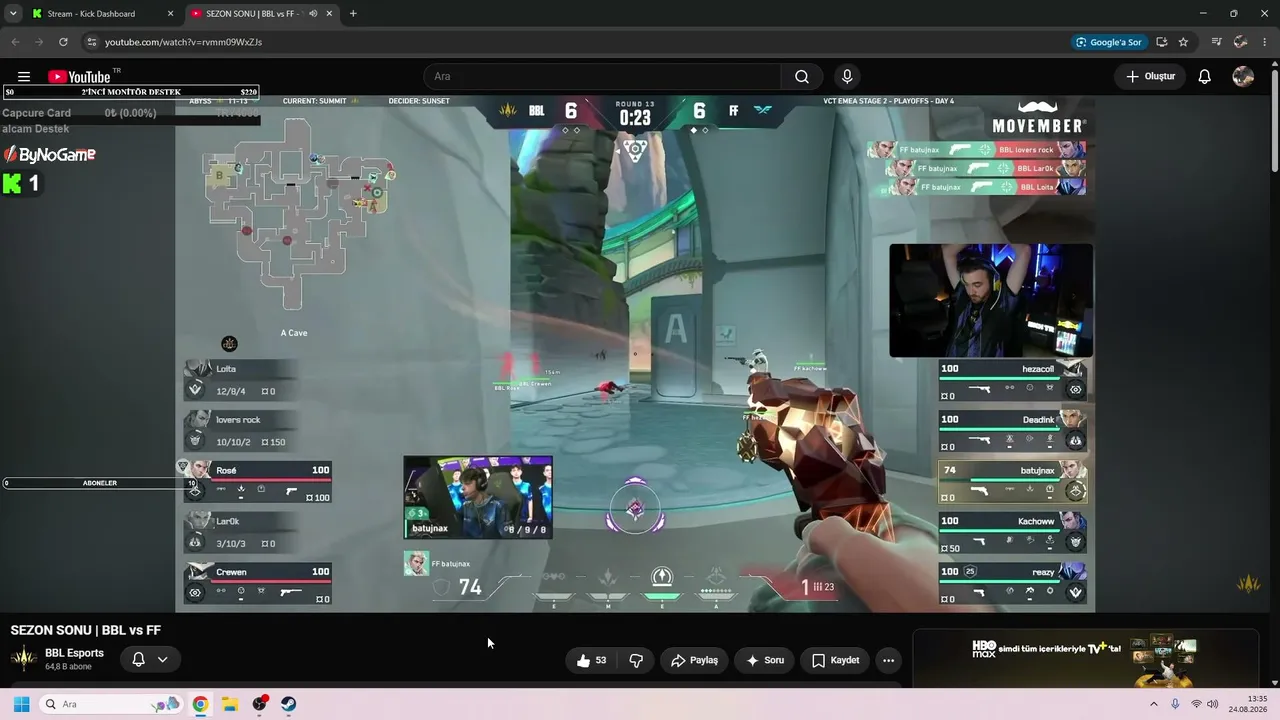Image resolution: width=1280 pixels, height=720 pixels.
Task: Open the YouTube guide hamburger menu
Action: (24, 77)
